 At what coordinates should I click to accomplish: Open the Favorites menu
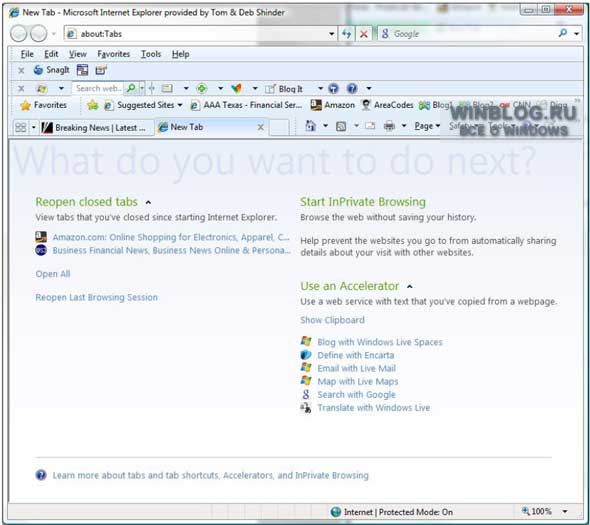tap(114, 54)
